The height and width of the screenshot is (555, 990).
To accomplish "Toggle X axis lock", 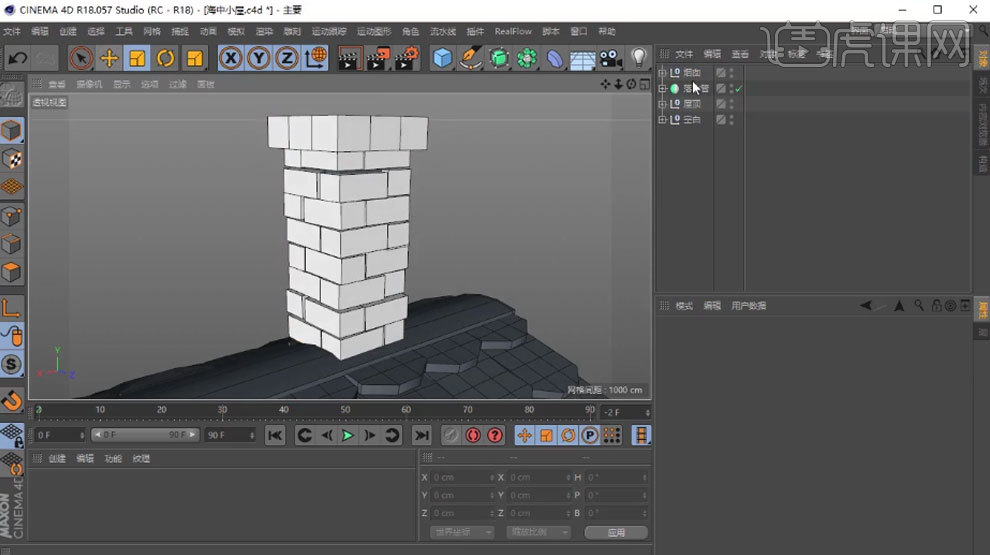I will (x=231, y=58).
